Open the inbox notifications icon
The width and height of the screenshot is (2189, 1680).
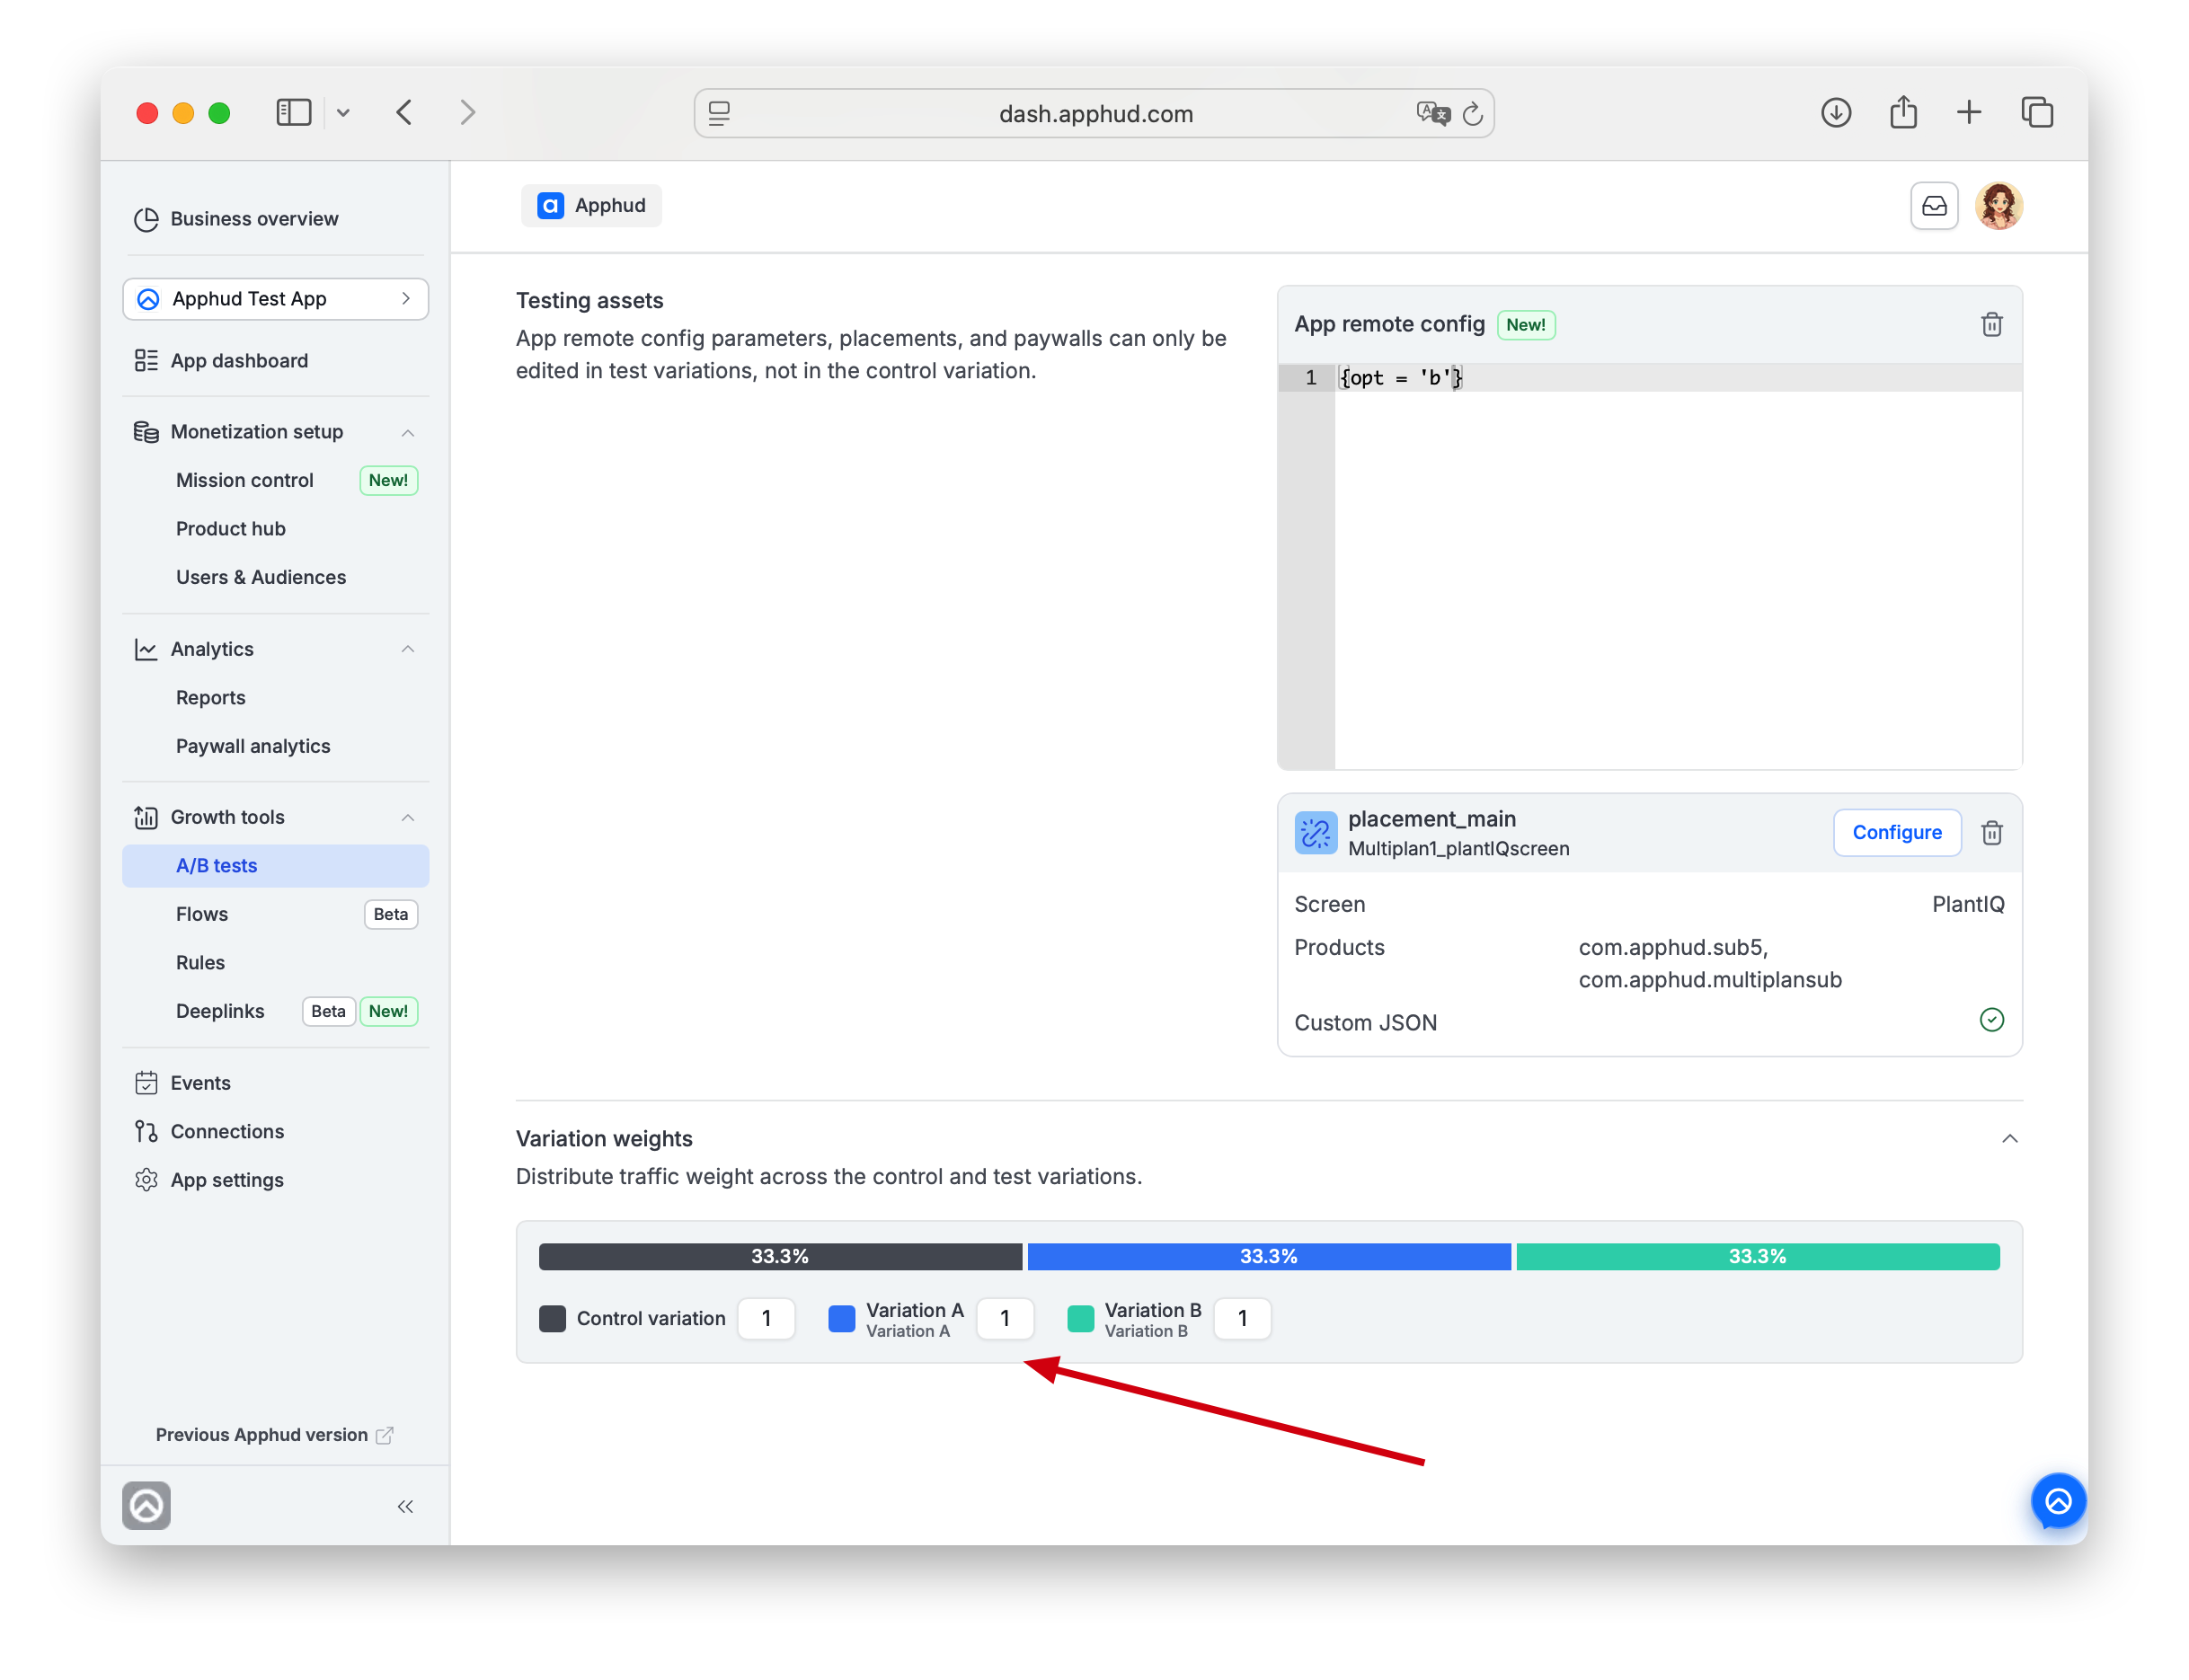(x=1934, y=206)
